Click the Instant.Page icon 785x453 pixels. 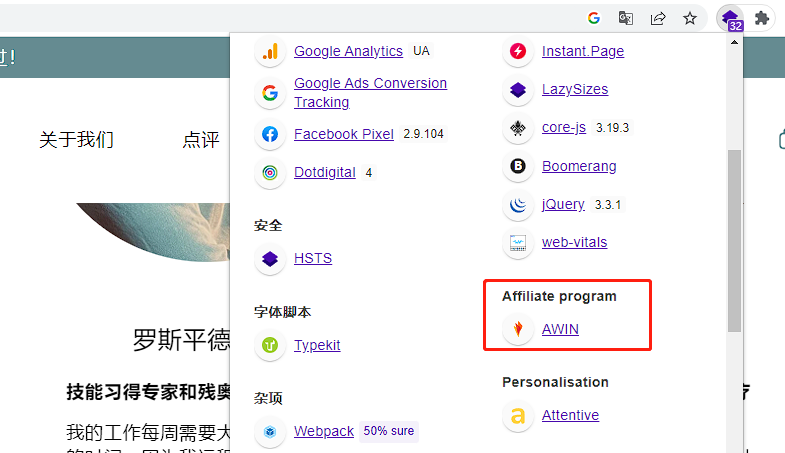(518, 51)
